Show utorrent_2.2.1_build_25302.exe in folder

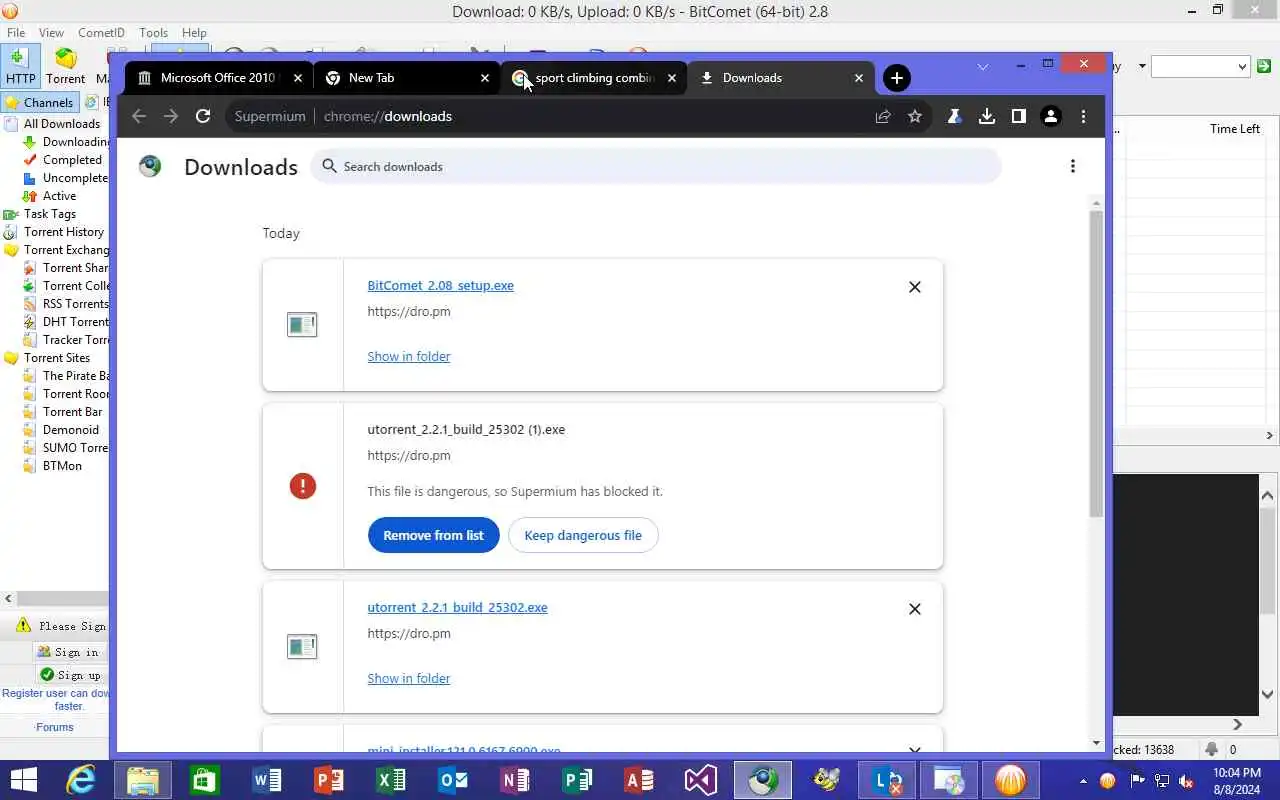click(409, 678)
